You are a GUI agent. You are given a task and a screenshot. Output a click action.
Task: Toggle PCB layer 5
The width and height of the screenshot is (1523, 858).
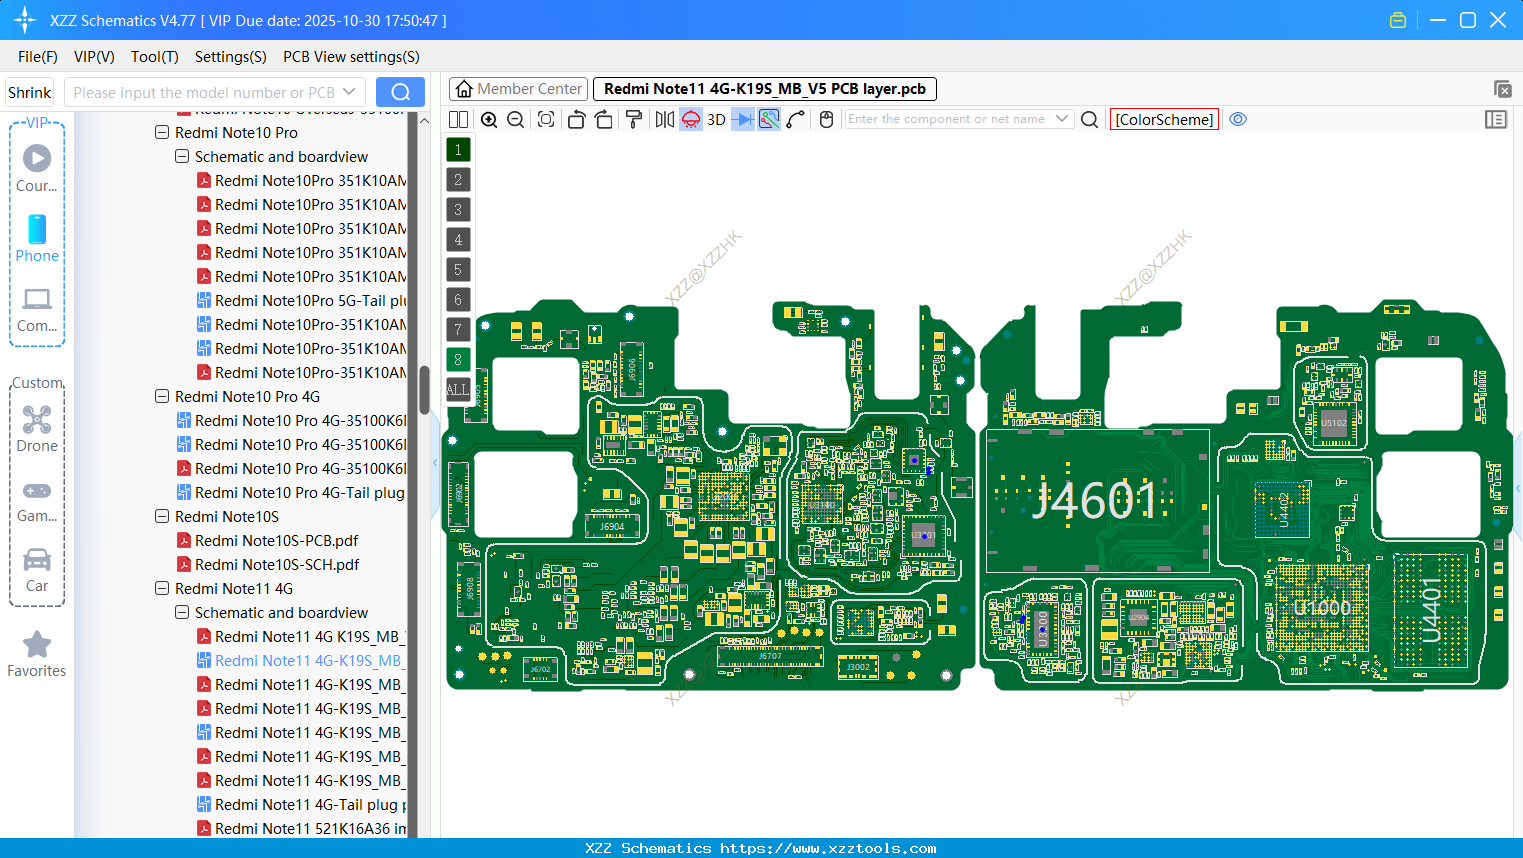pyautogui.click(x=458, y=270)
